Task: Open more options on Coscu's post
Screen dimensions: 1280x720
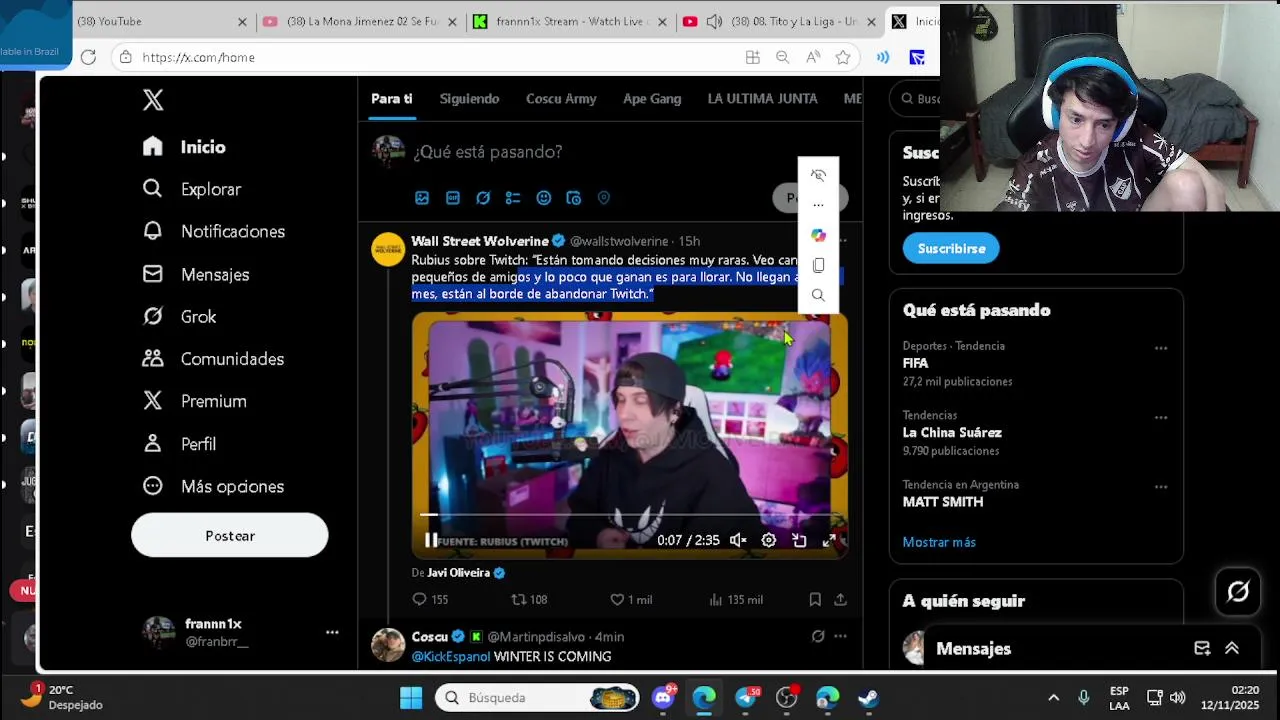Action: (840, 636)
